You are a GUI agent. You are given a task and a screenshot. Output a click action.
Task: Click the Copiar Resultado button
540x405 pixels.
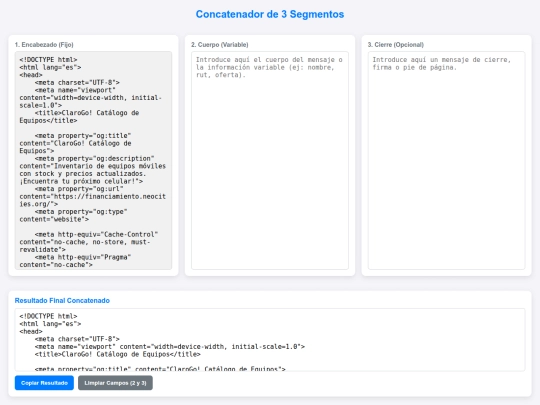[x=44, y=383]
